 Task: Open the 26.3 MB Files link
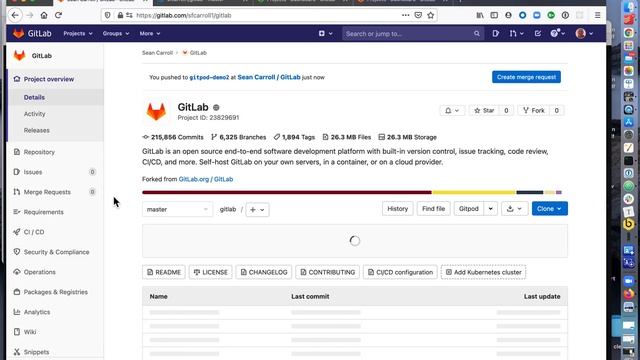347,137
